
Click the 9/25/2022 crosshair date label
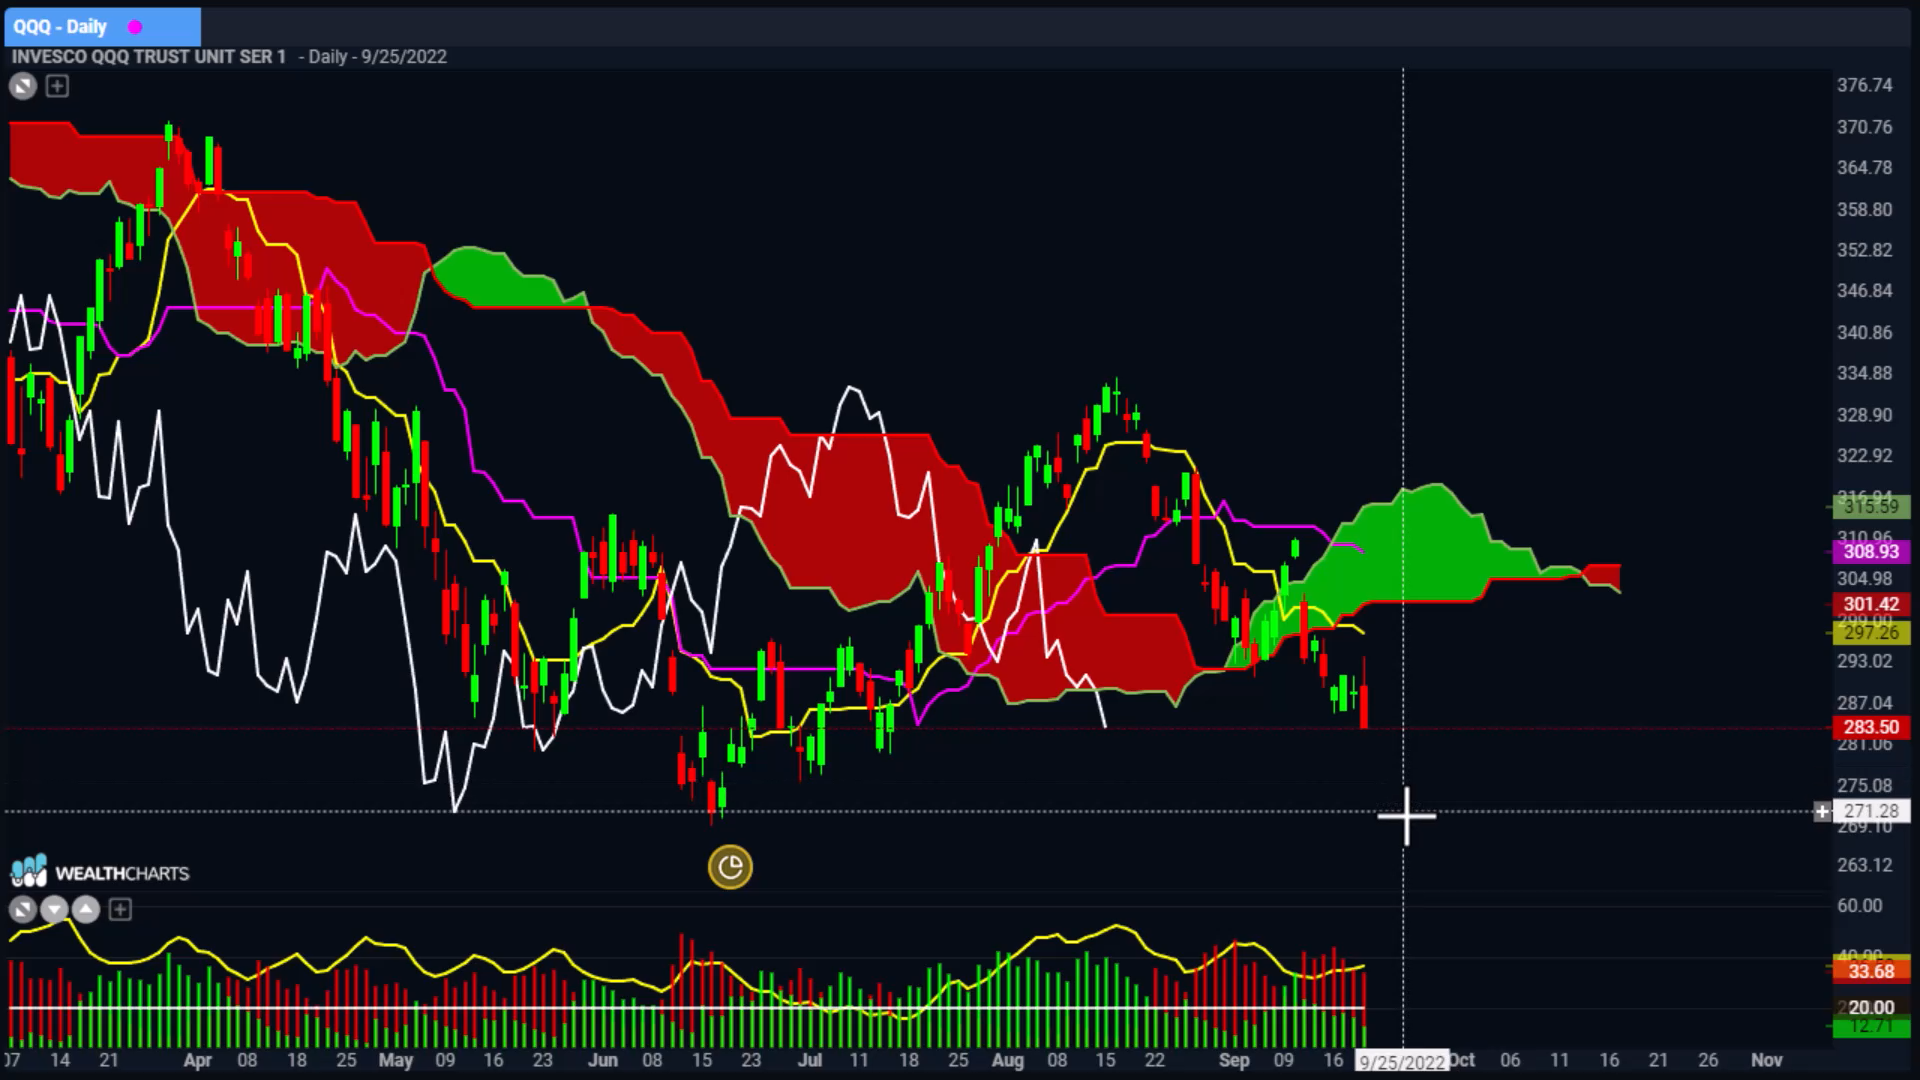coord(1401,1062)
